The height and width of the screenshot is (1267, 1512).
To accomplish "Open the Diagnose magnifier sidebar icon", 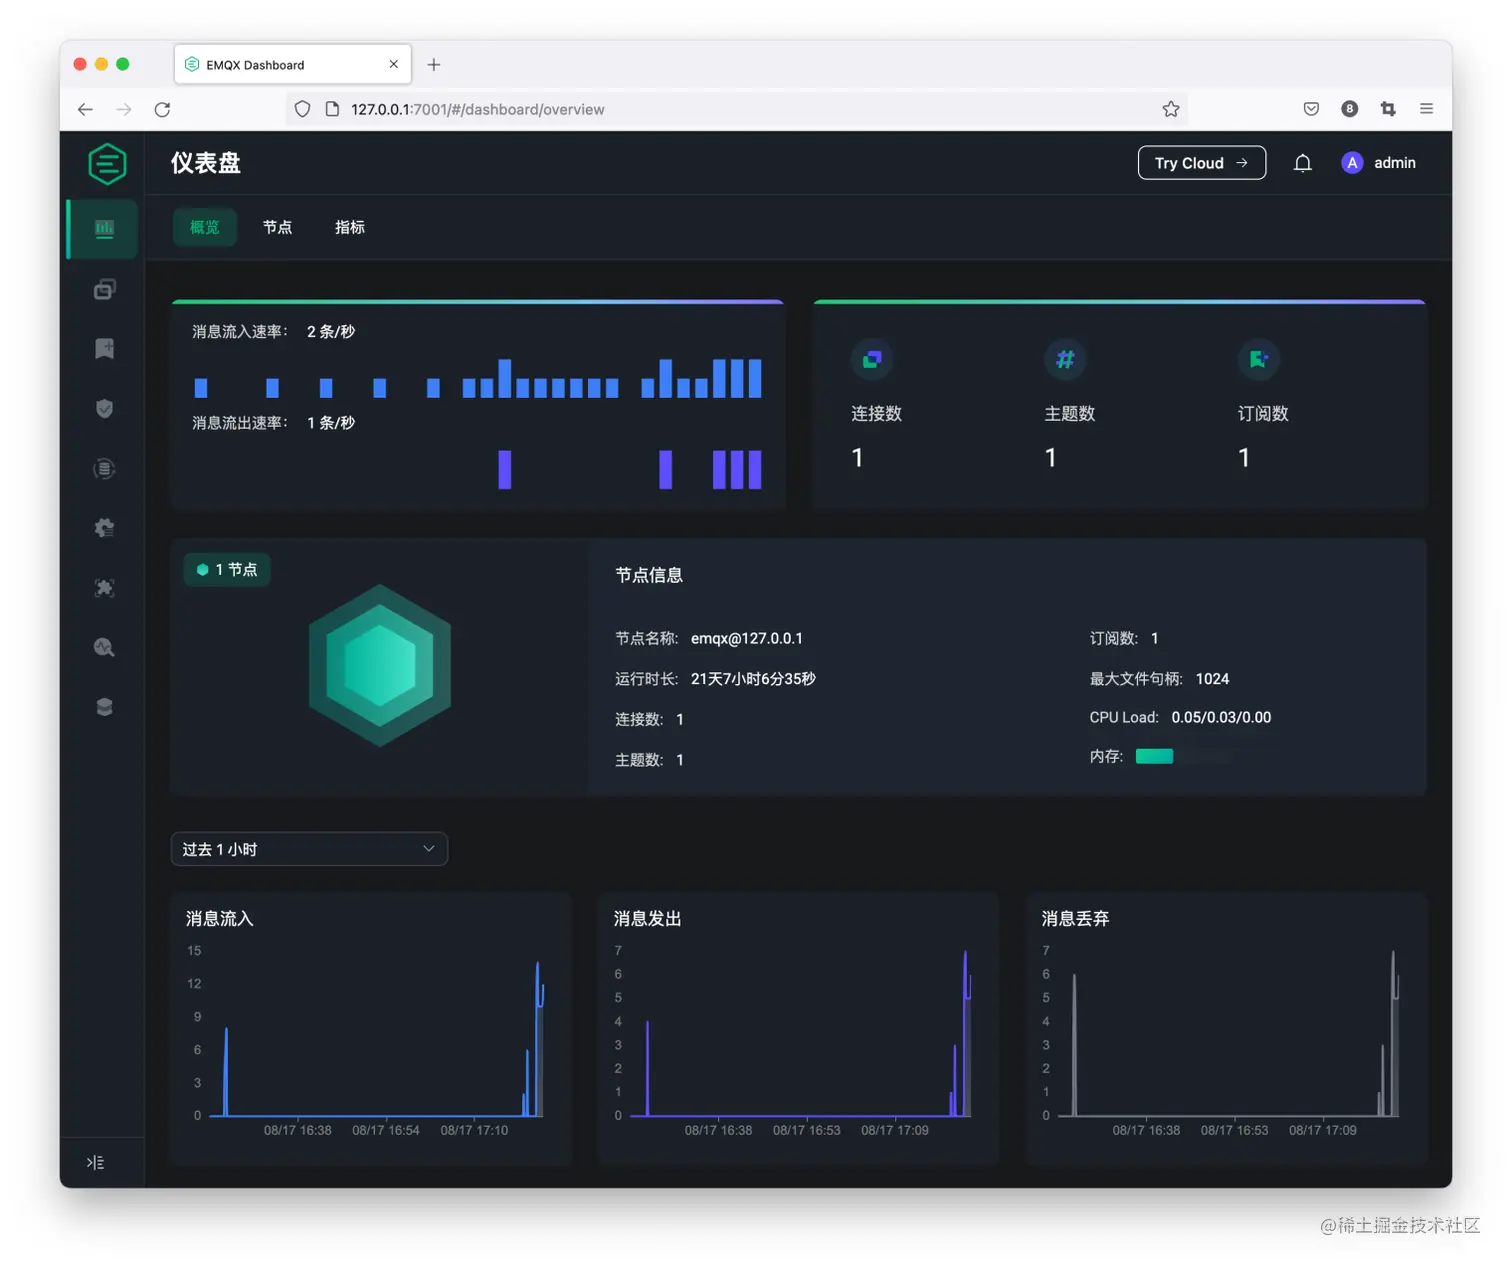I will coord(104,647).
